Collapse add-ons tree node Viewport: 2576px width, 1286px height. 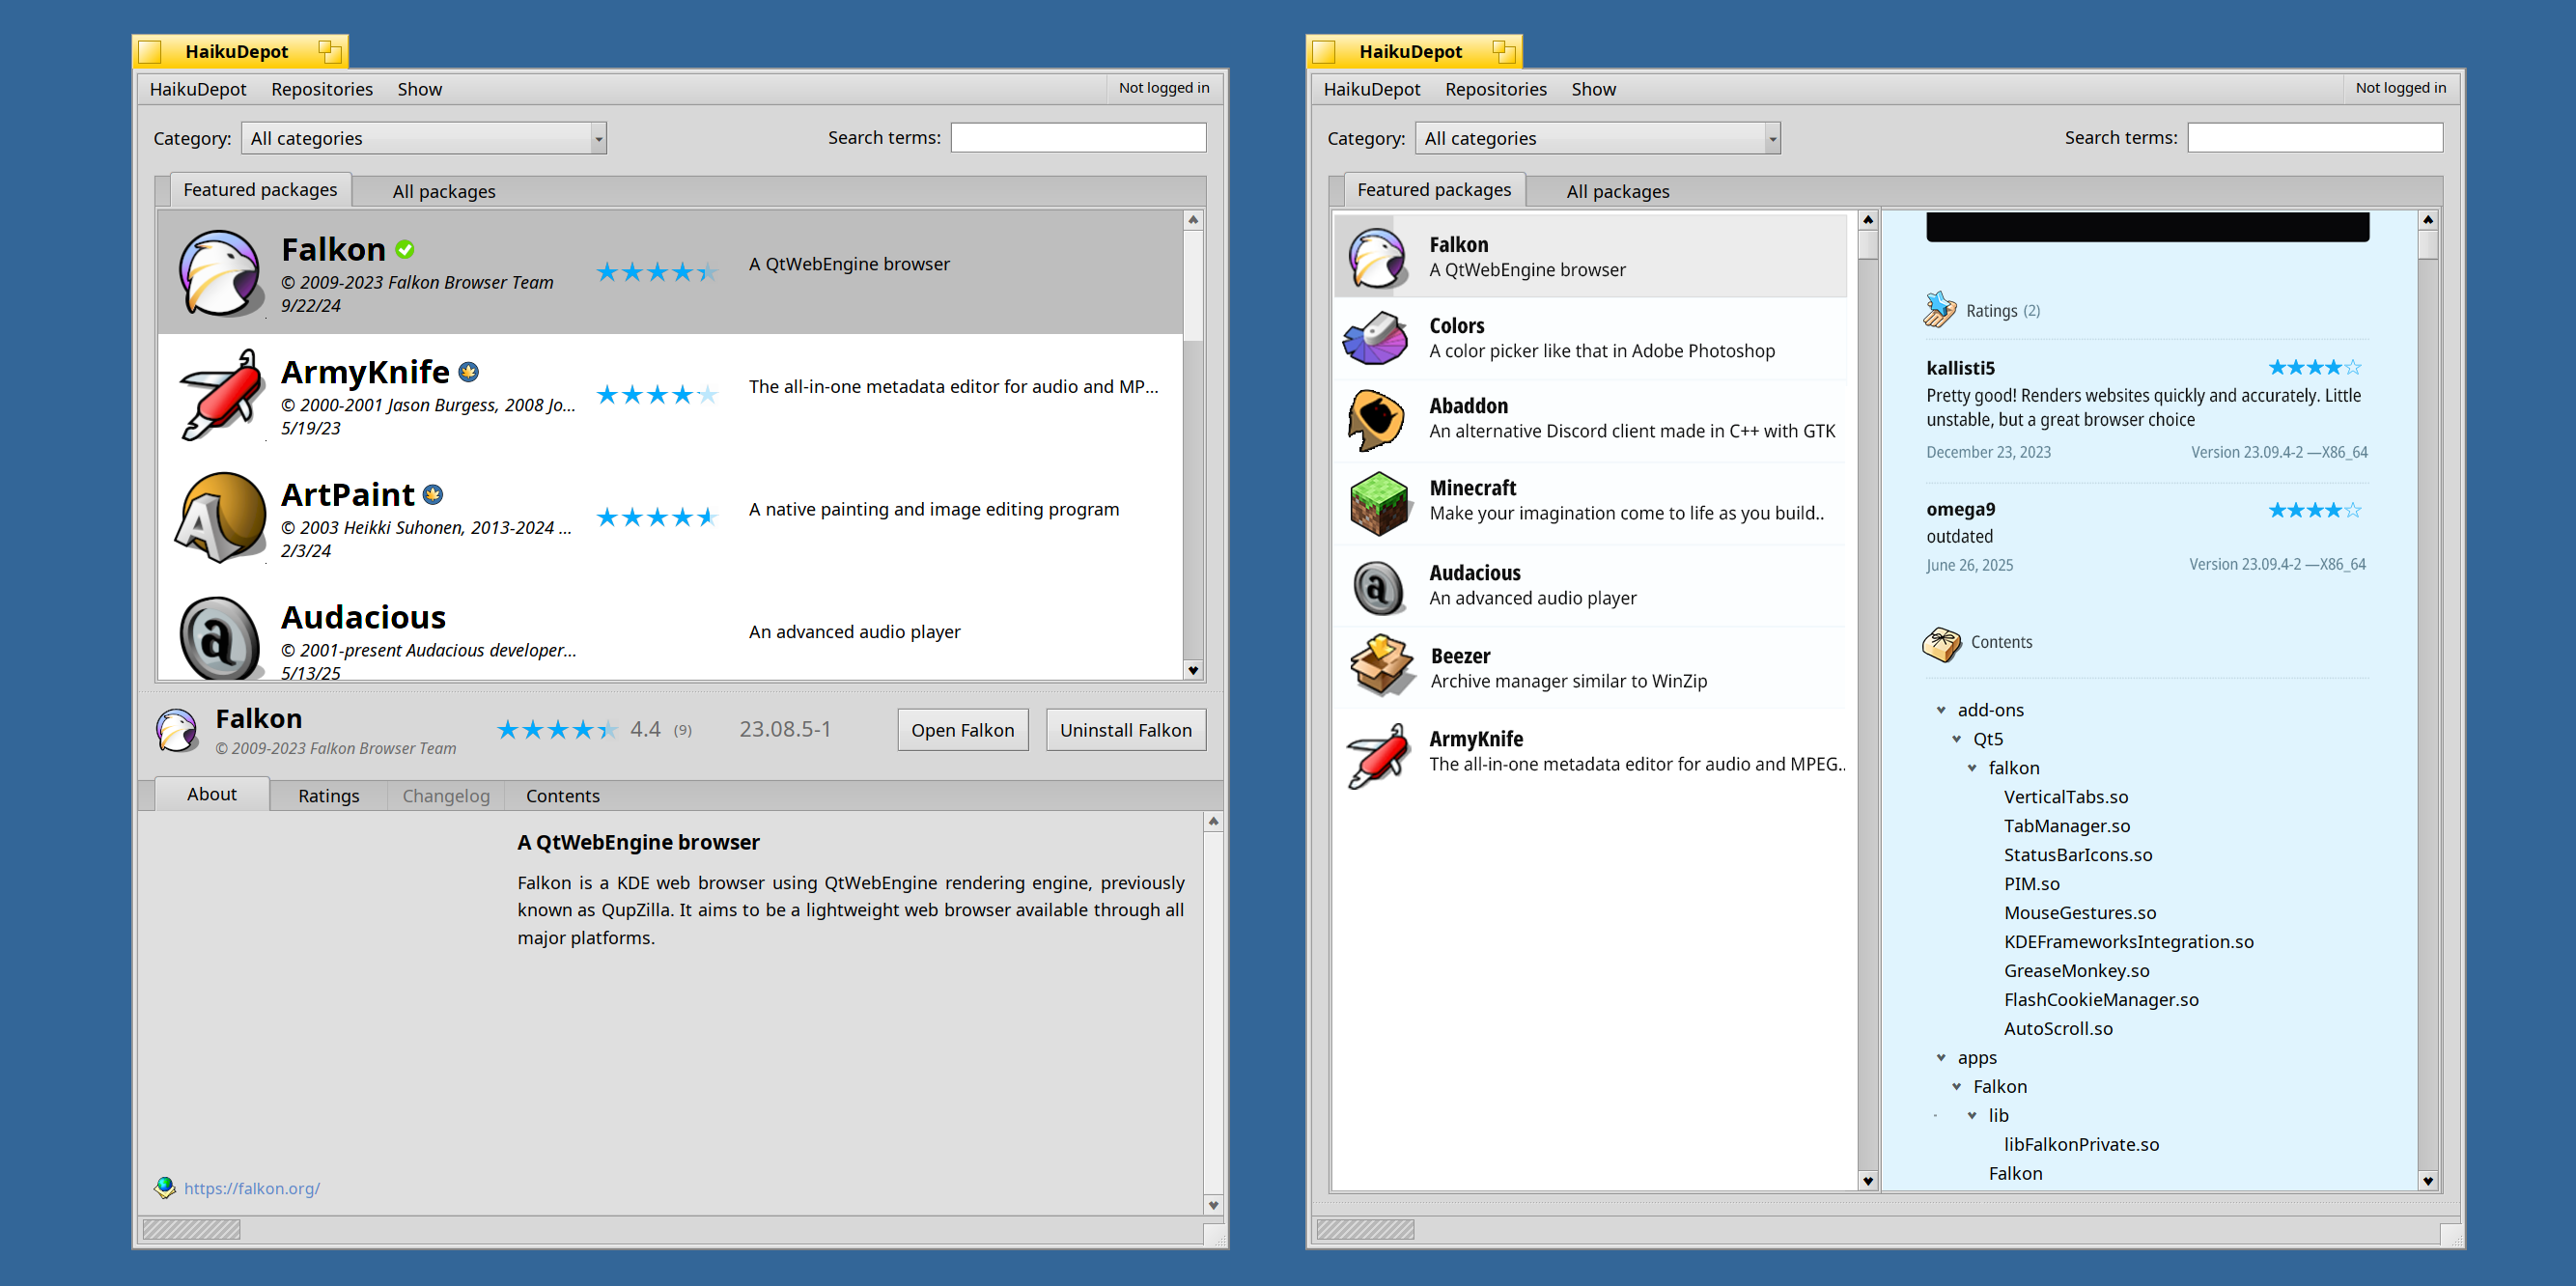point(1941,710)
